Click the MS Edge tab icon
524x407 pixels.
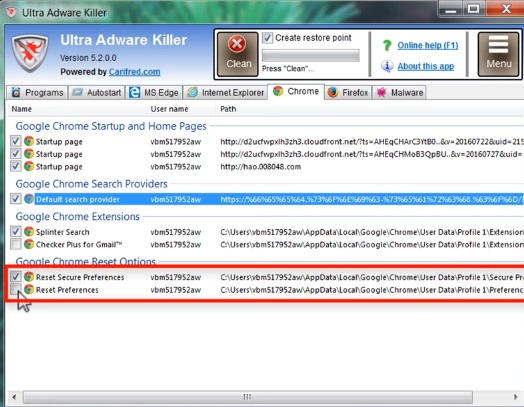tap(134, 92)
